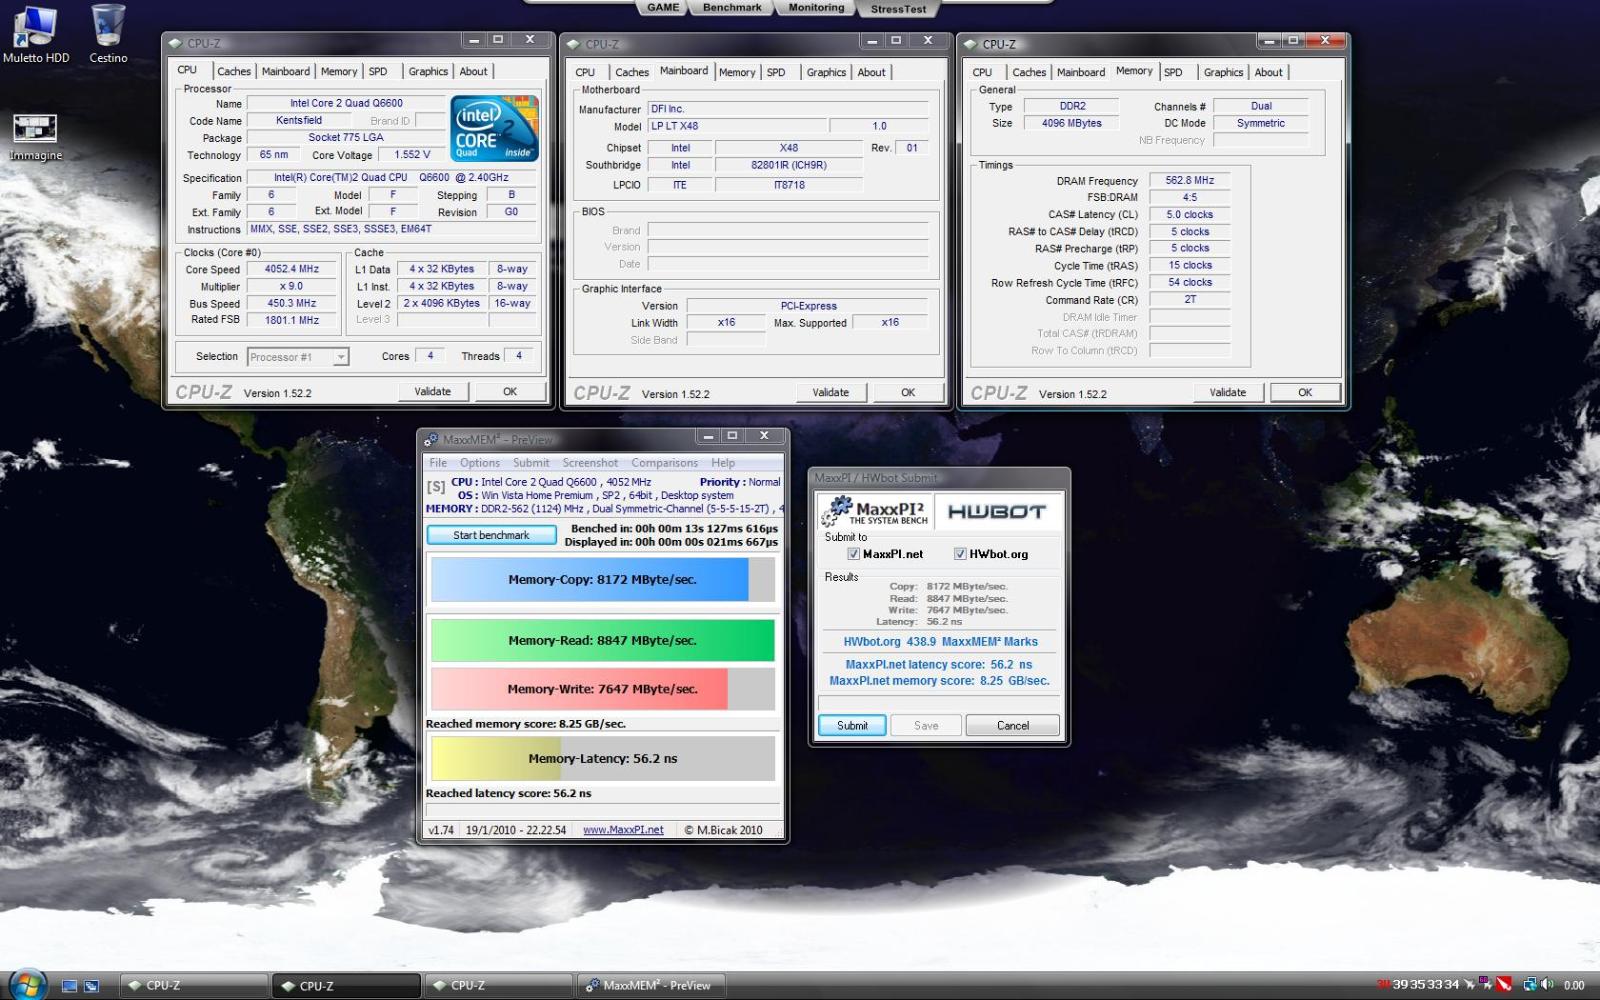Click the plane tray icon with purple badge

coord(1486,985)
